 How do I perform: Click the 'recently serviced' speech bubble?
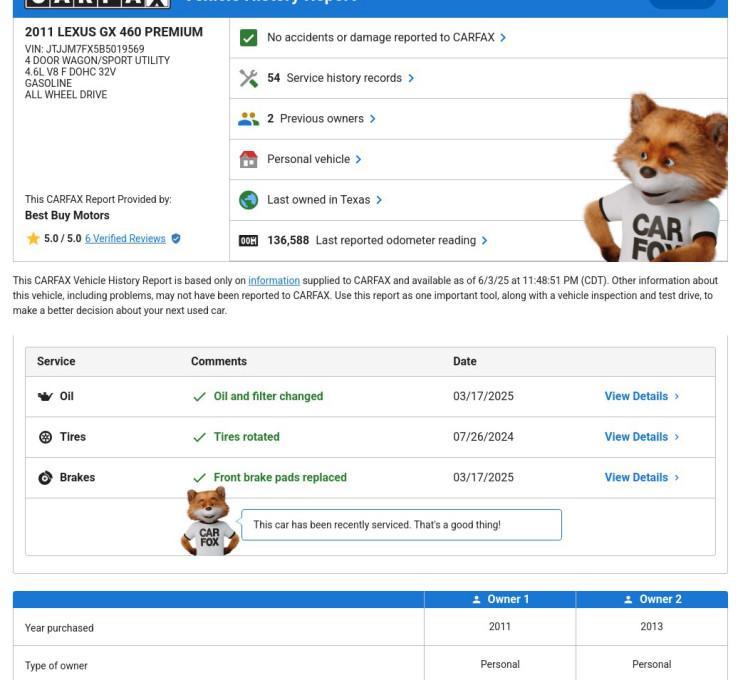coord(401,525)
